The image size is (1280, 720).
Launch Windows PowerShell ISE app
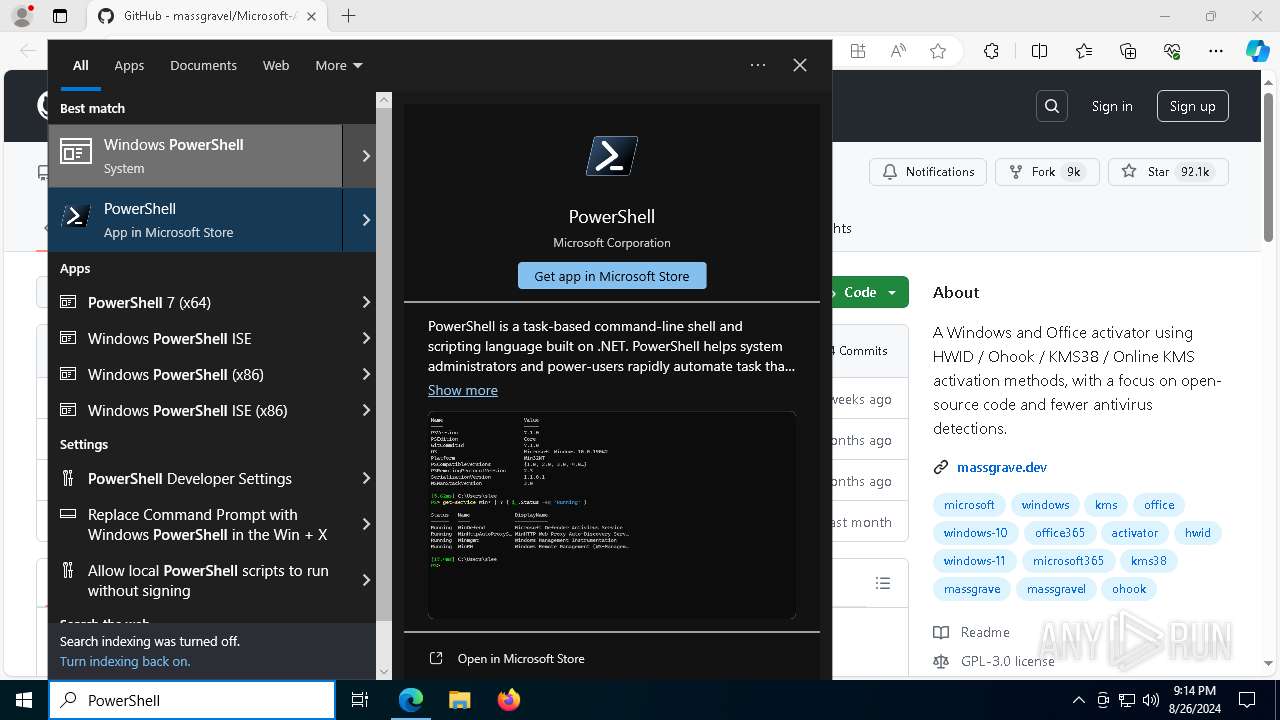(202, 338)
